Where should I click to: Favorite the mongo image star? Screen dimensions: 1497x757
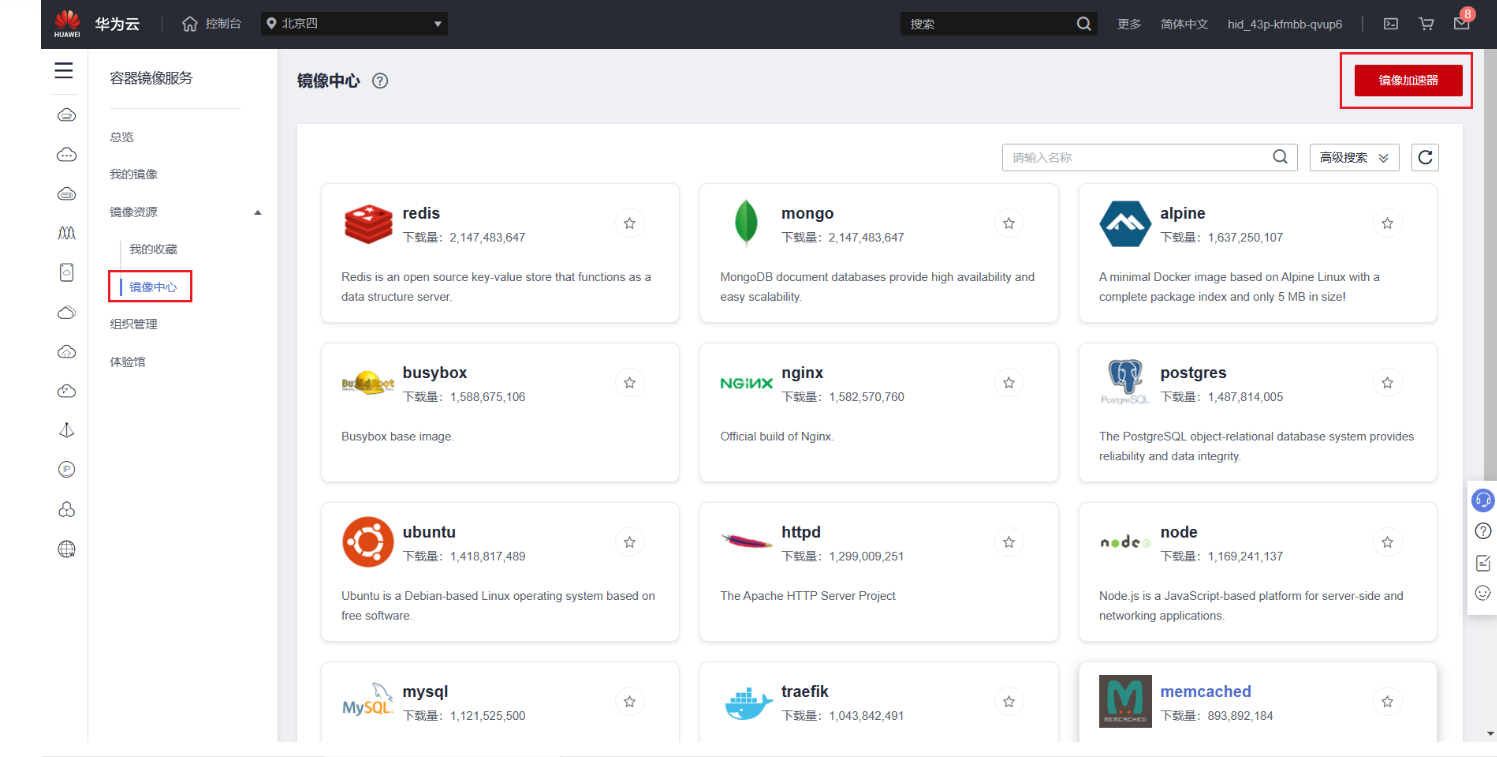coord(1009,223)
